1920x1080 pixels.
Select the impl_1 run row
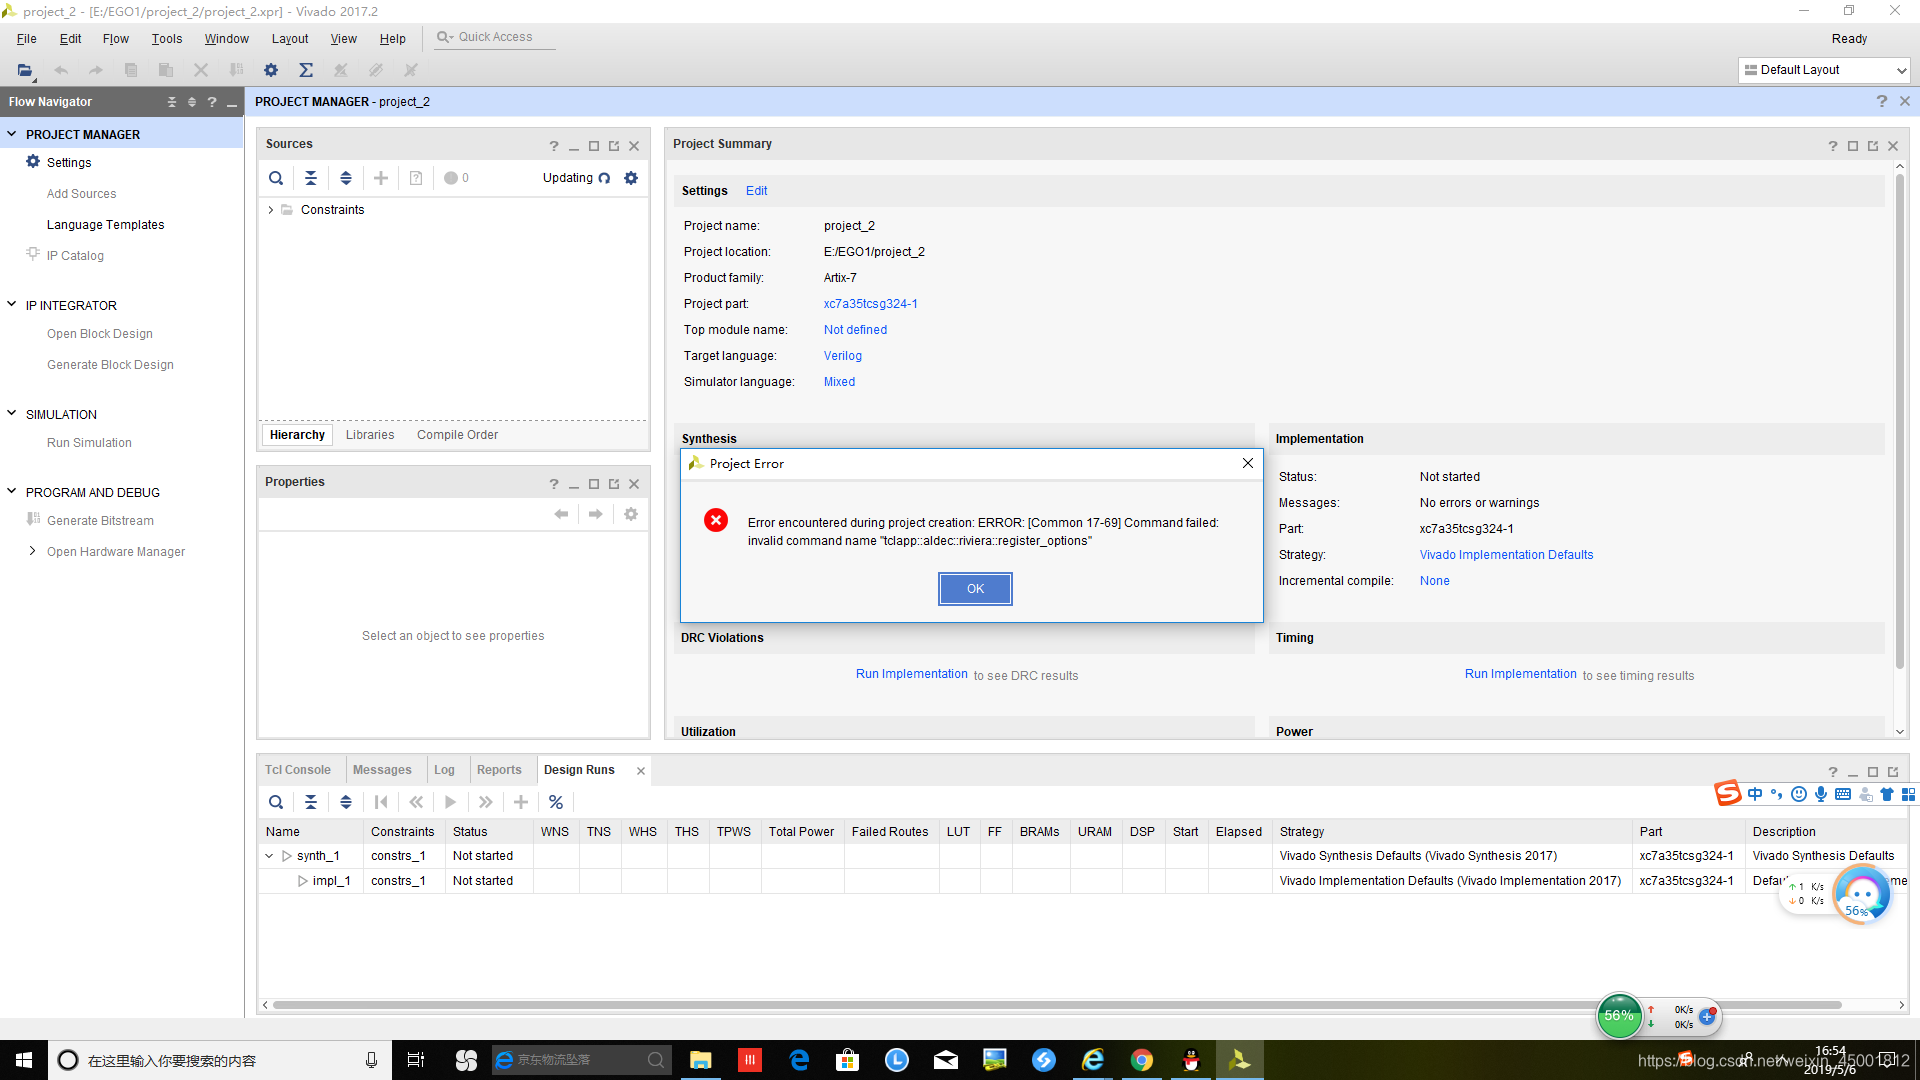click(x=1083, y=881)
